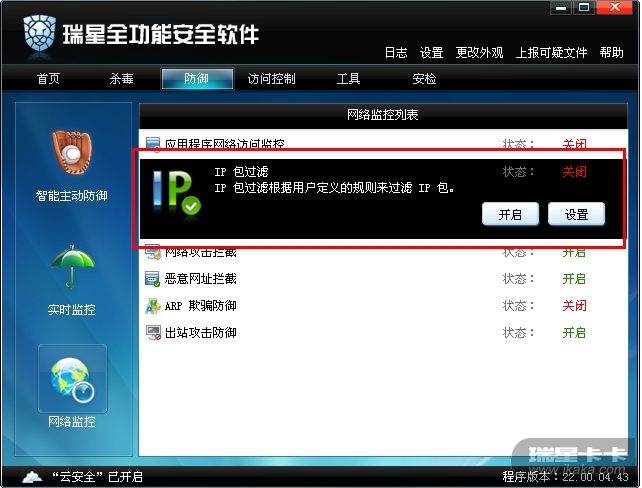Viewport: 642px width, 488px height.
Task: Select 恶意网址拦截 list row
Action: pyautogui.click(x=383, y=279)
